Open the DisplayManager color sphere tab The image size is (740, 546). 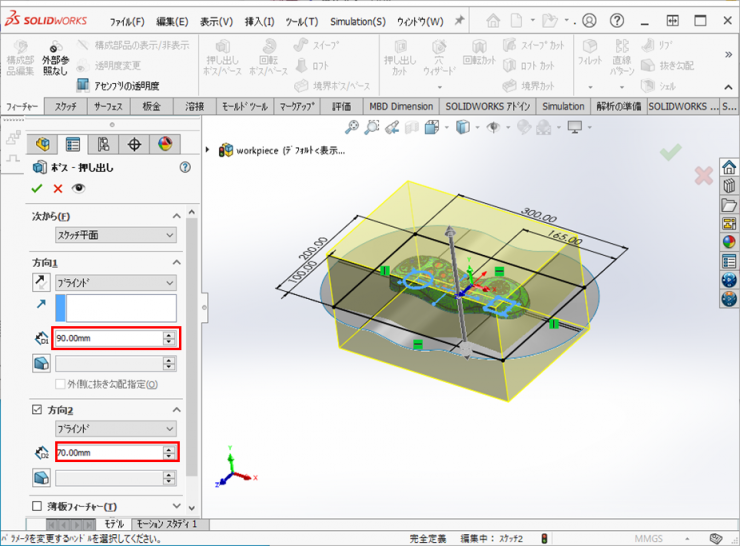(165, 145)
